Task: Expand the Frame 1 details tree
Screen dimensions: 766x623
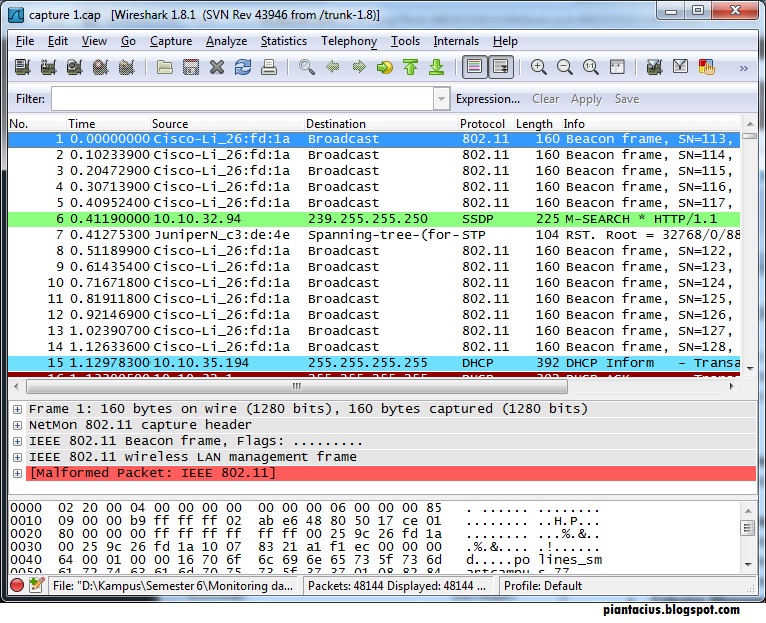Action: coord(17,409)
